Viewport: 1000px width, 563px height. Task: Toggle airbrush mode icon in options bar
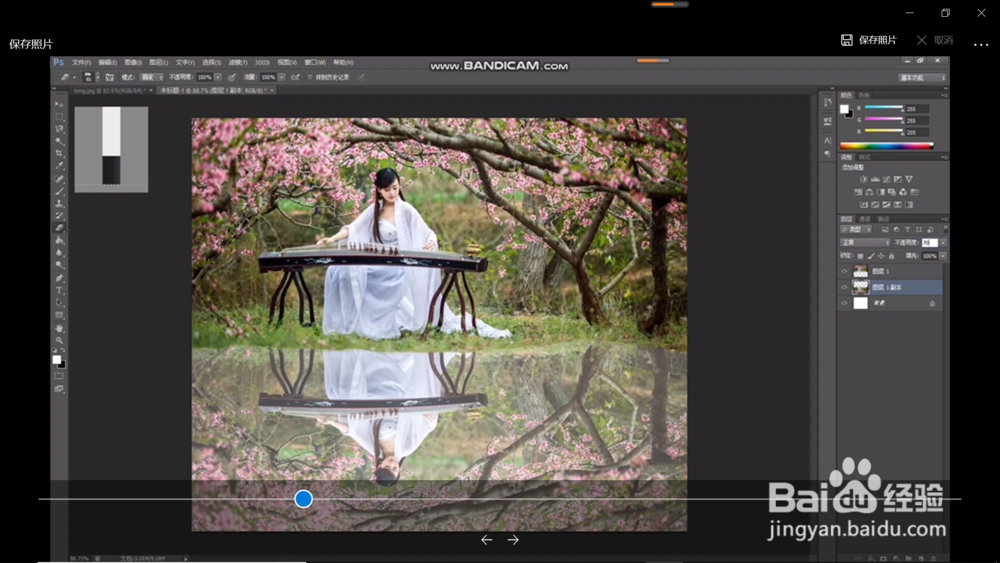(295, 77)
